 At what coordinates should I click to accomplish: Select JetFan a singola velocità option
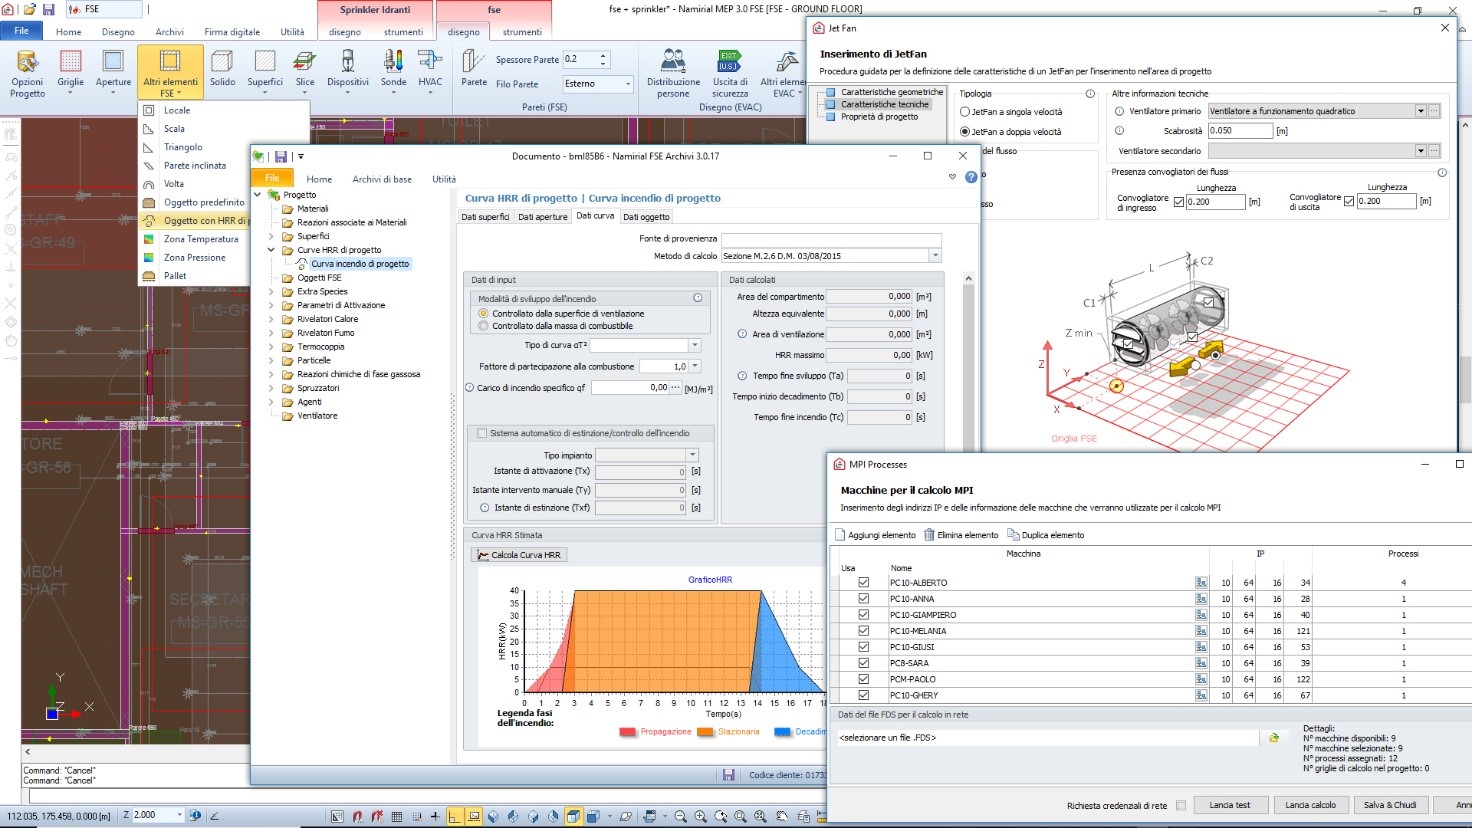click(966, 112)
